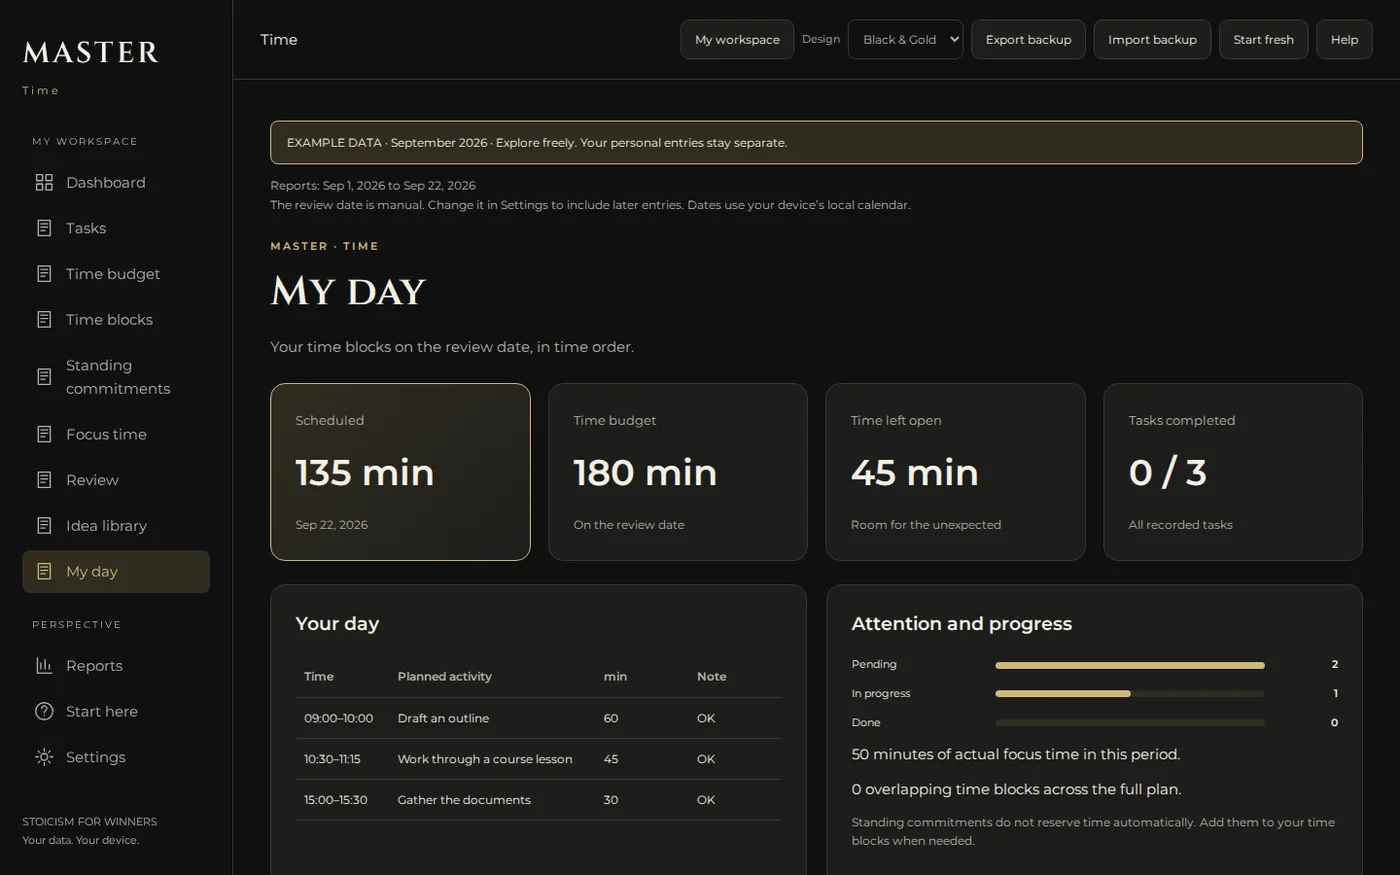Open the Time budget label
1400x875 pixels.
coord(113,274)
